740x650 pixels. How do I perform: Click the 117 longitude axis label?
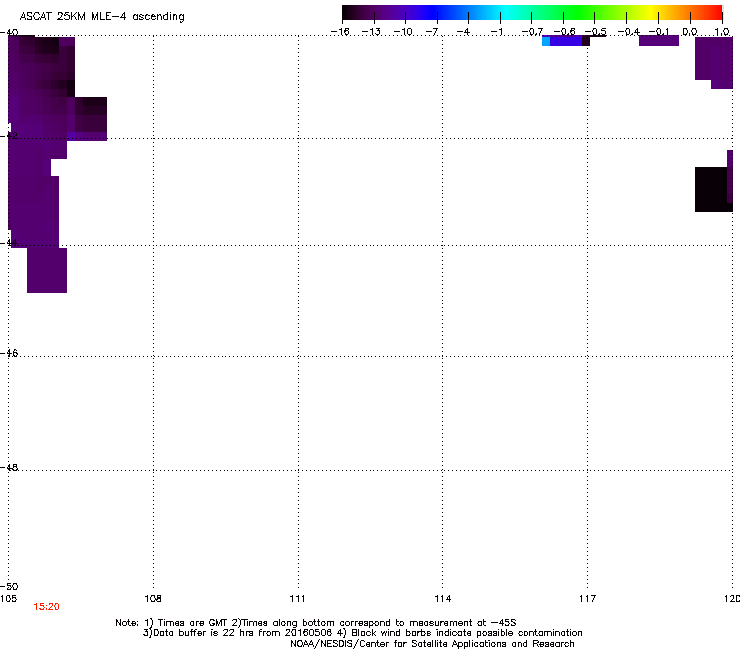[587, 599]
